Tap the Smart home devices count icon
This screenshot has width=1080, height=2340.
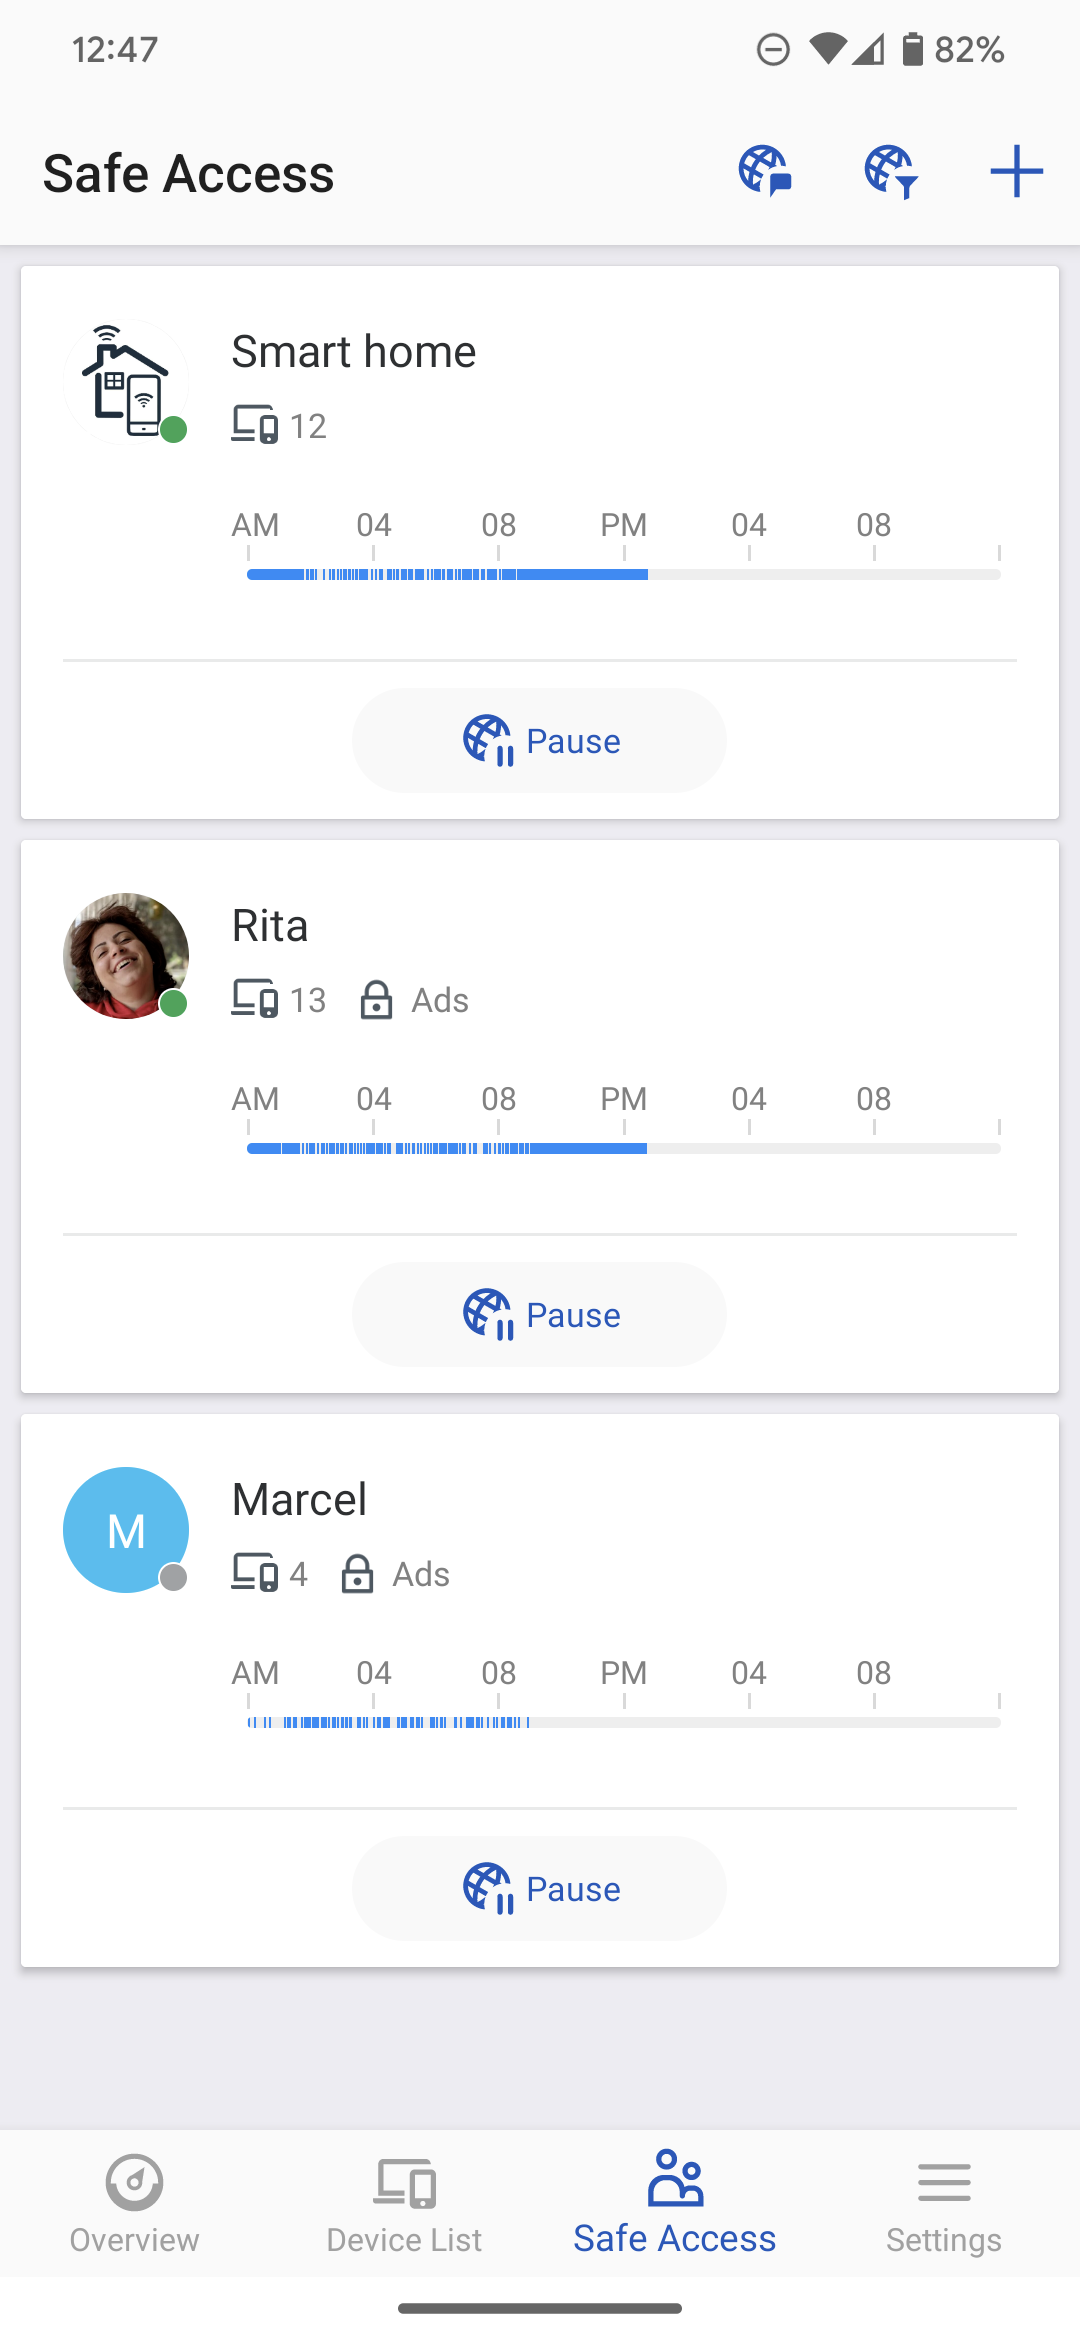point(255,425)
